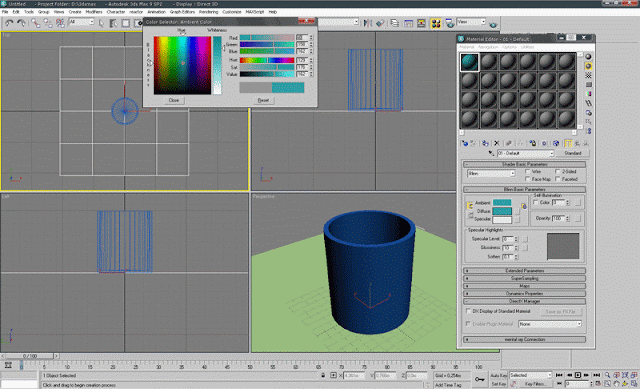Click the Hue slider in Color Selector

(x=267, y=60)
